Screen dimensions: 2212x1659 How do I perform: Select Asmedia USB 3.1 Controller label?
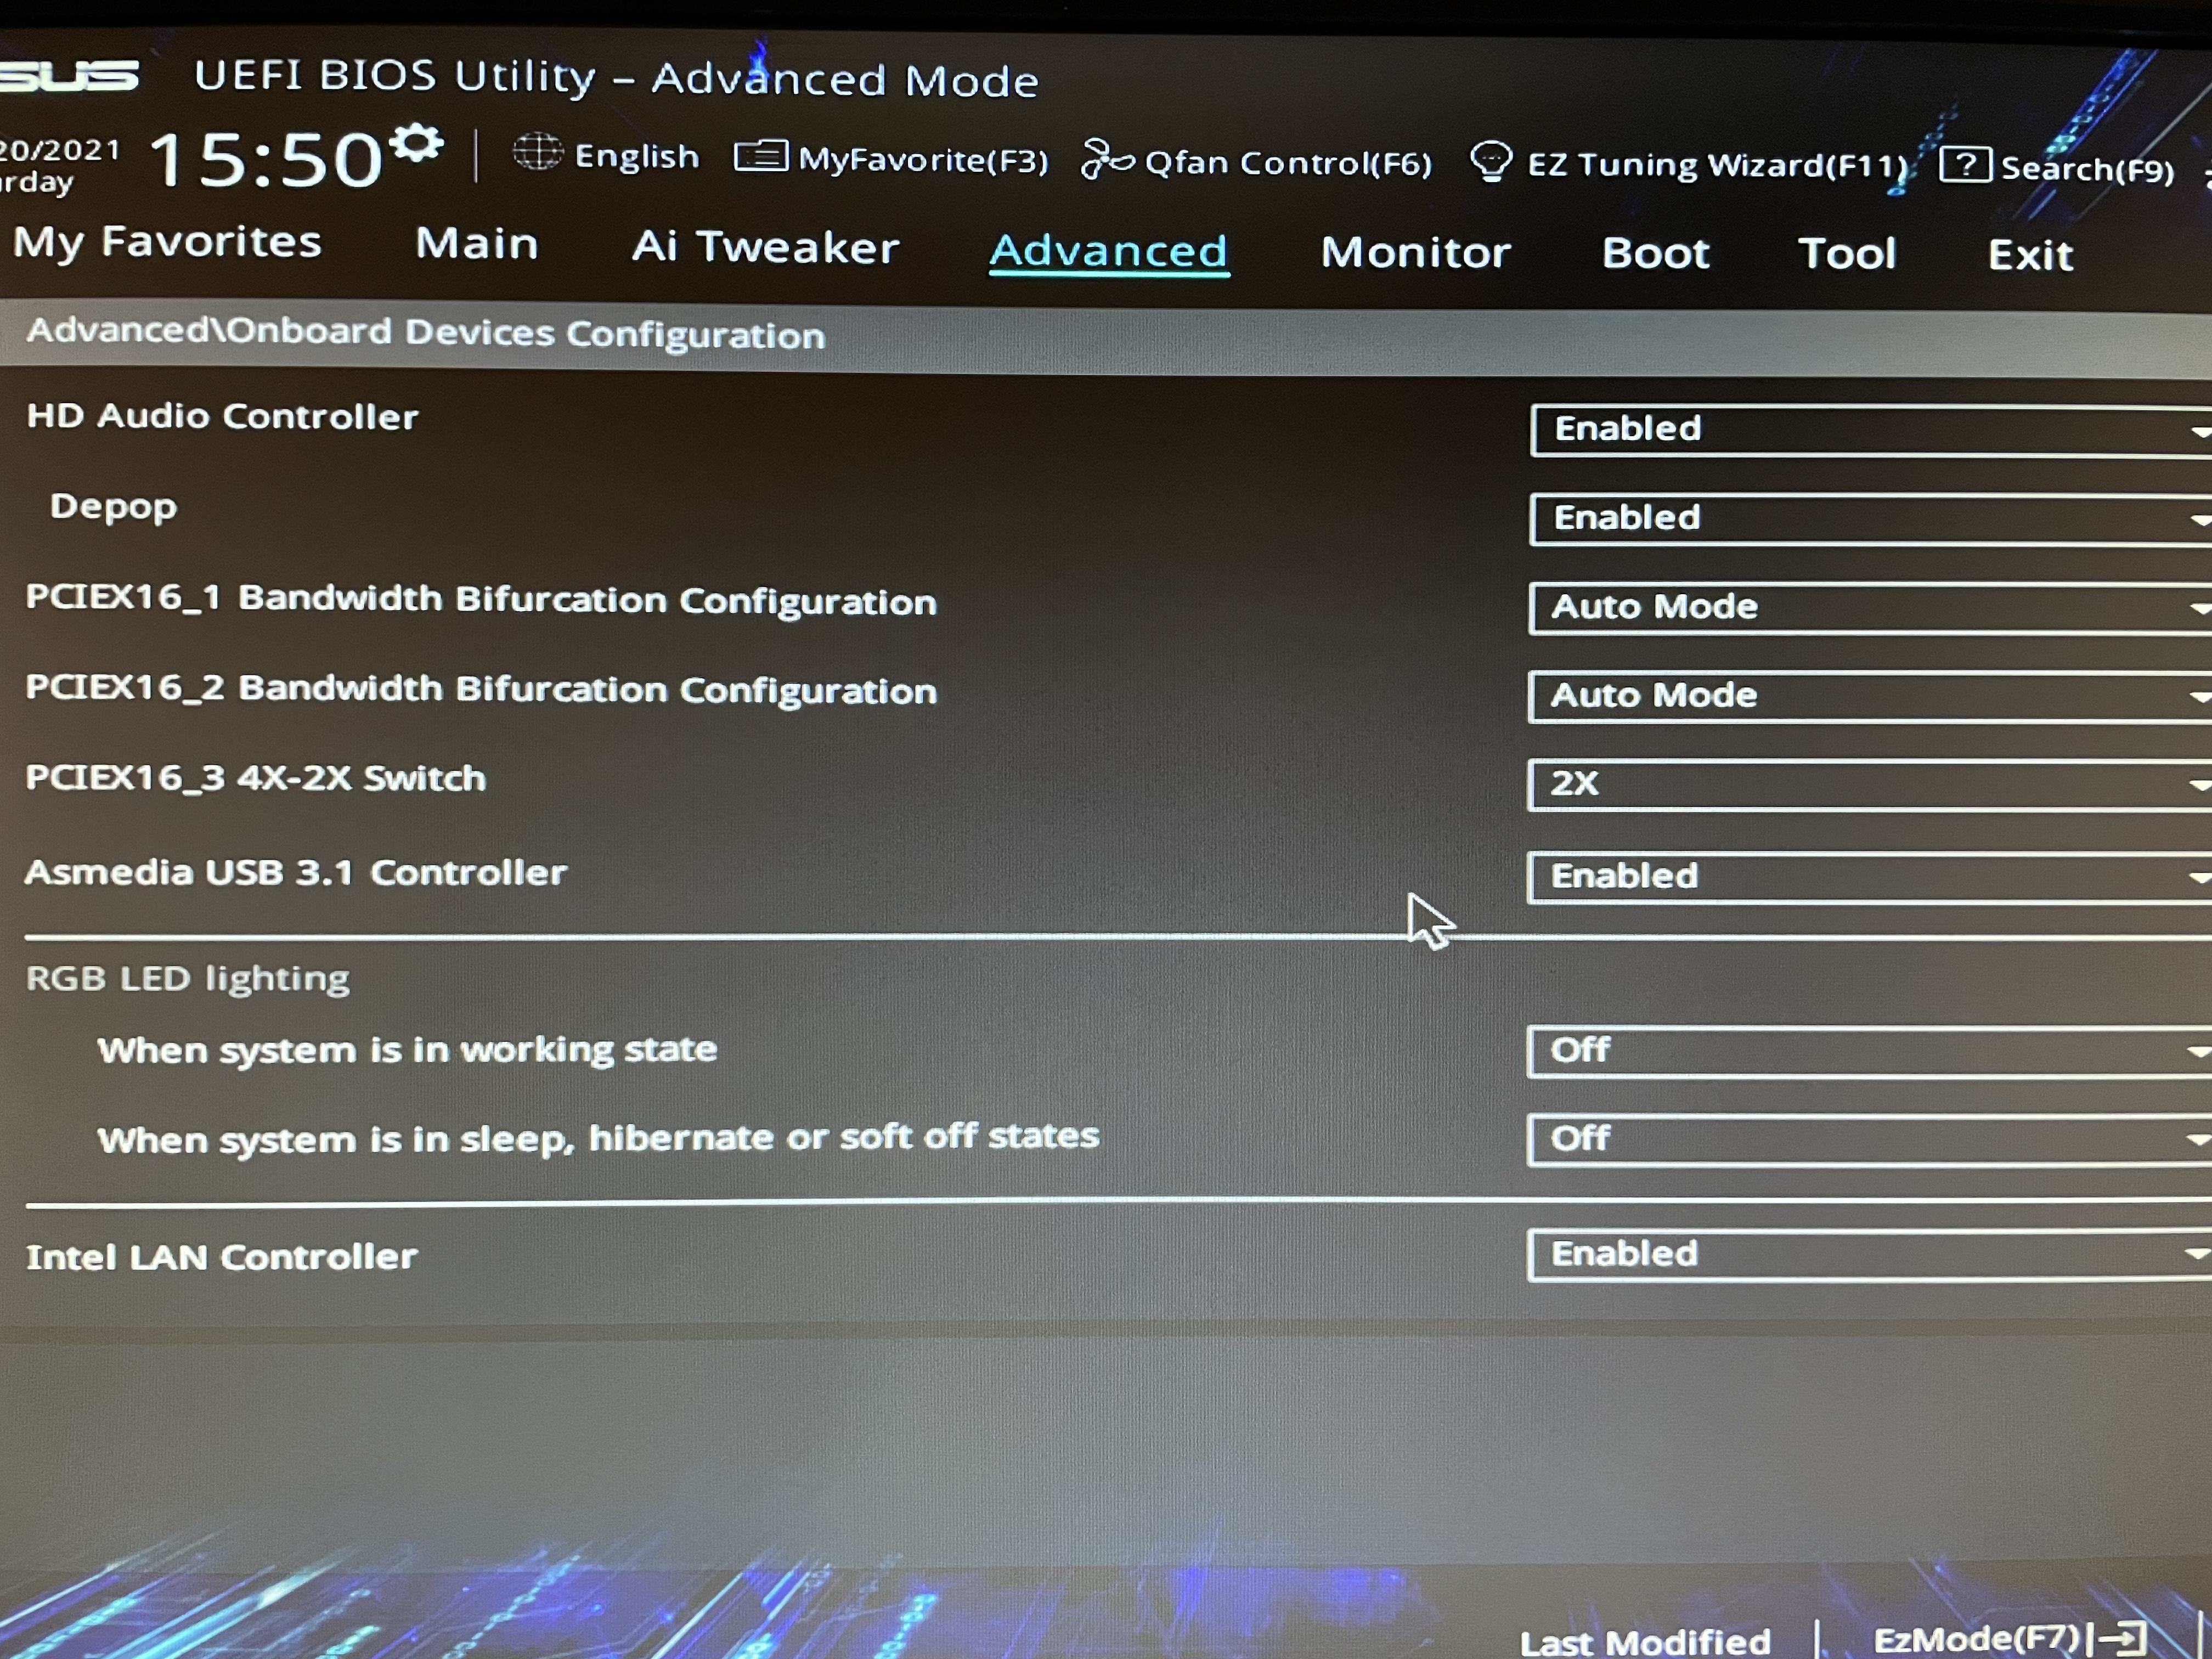point(296,872)
